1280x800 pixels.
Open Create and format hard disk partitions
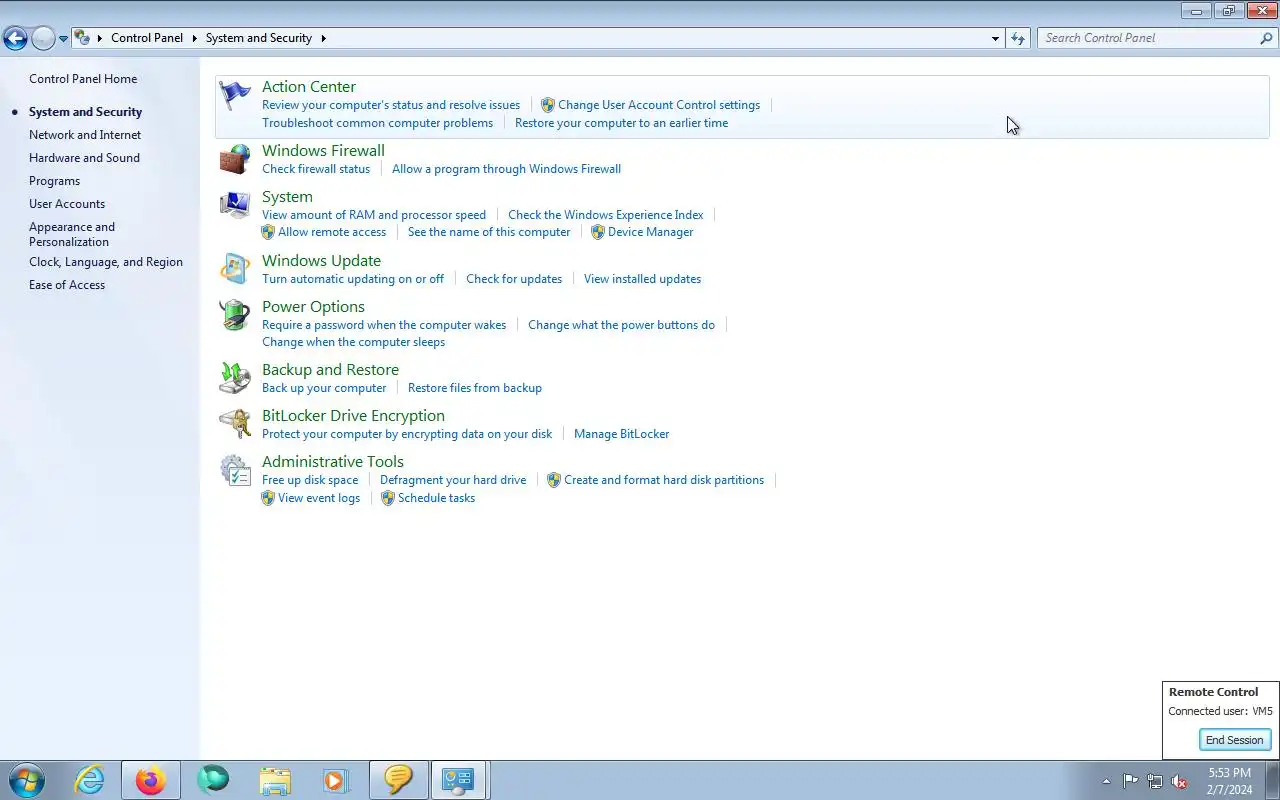(664, 480)
